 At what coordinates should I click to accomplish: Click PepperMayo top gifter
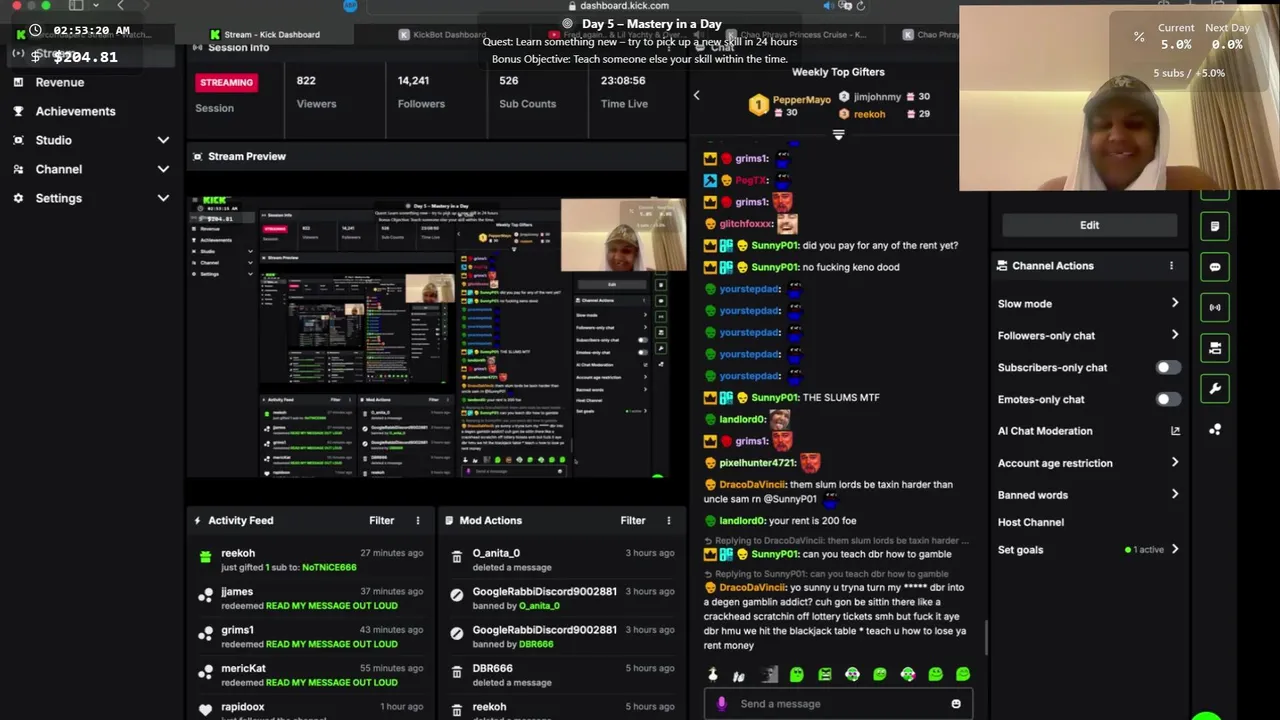802,100
